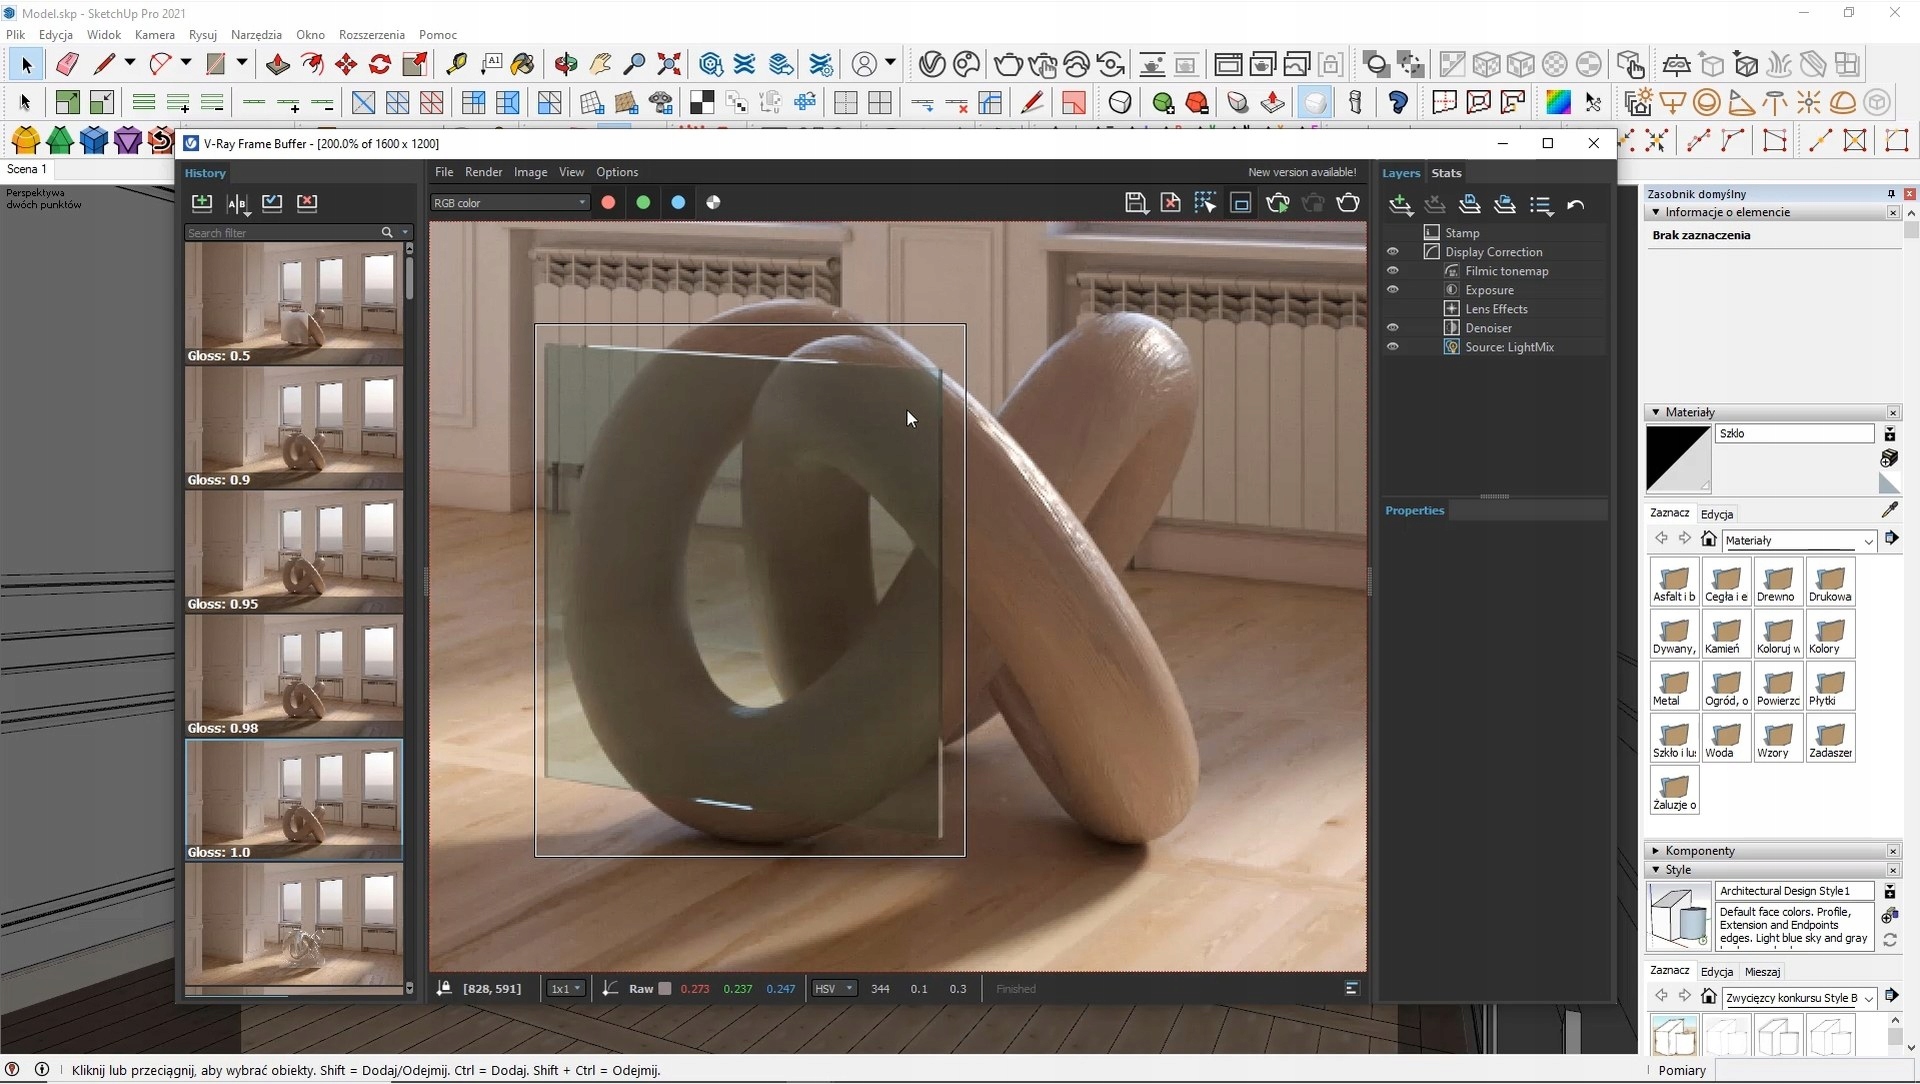Open the Materiały collection dropdown

click(1868, 541)
